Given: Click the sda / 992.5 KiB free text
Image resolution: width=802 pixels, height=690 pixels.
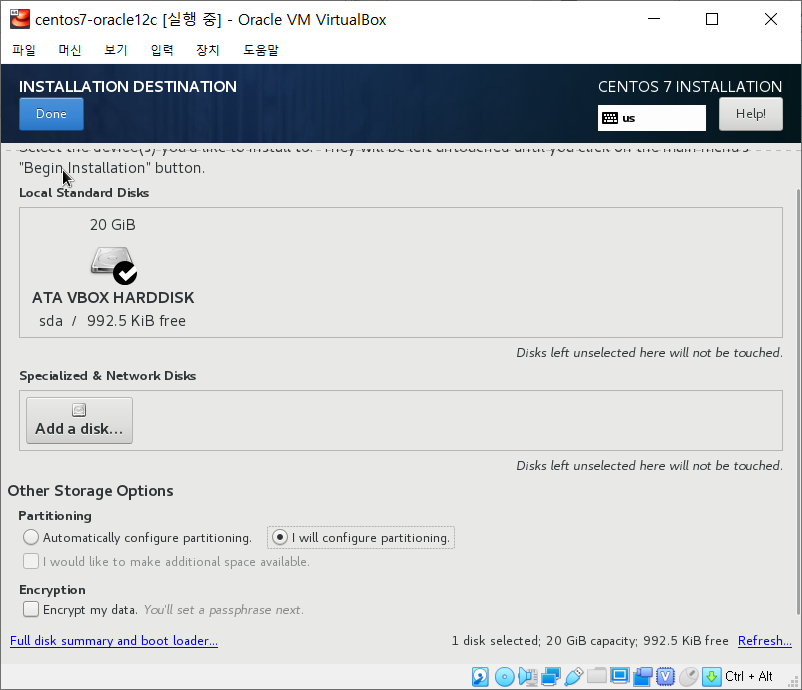Looking at the screenshot, I should pyautogui.click(x=113, y=321).
